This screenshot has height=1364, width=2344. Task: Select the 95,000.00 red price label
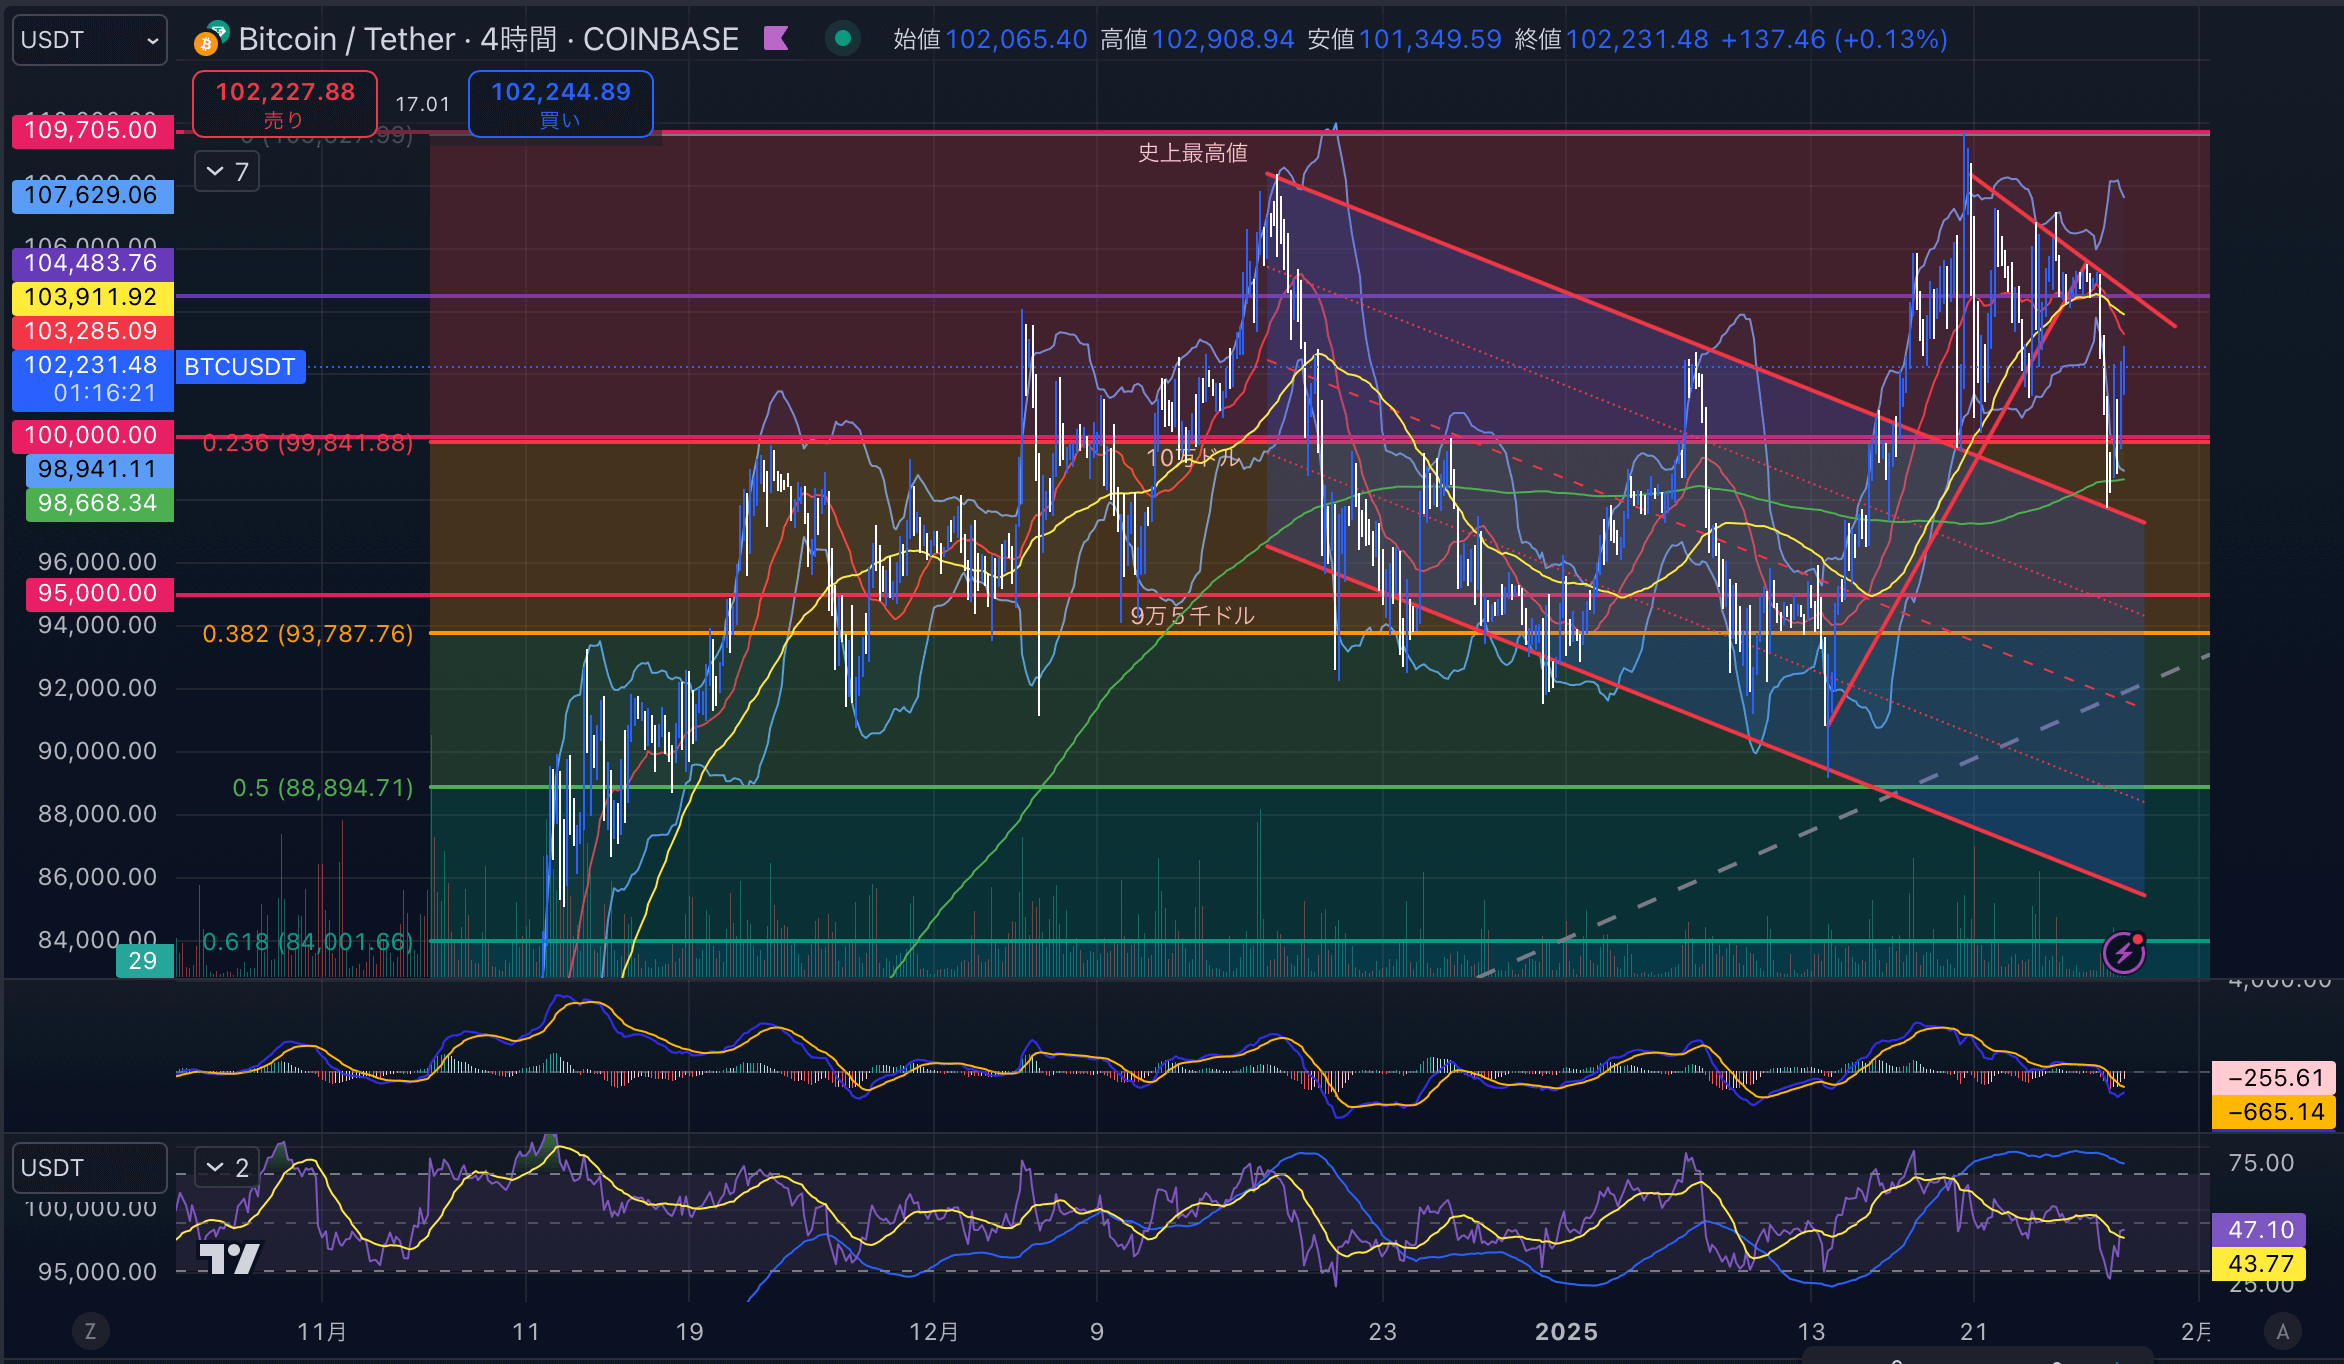pos(99,594)
